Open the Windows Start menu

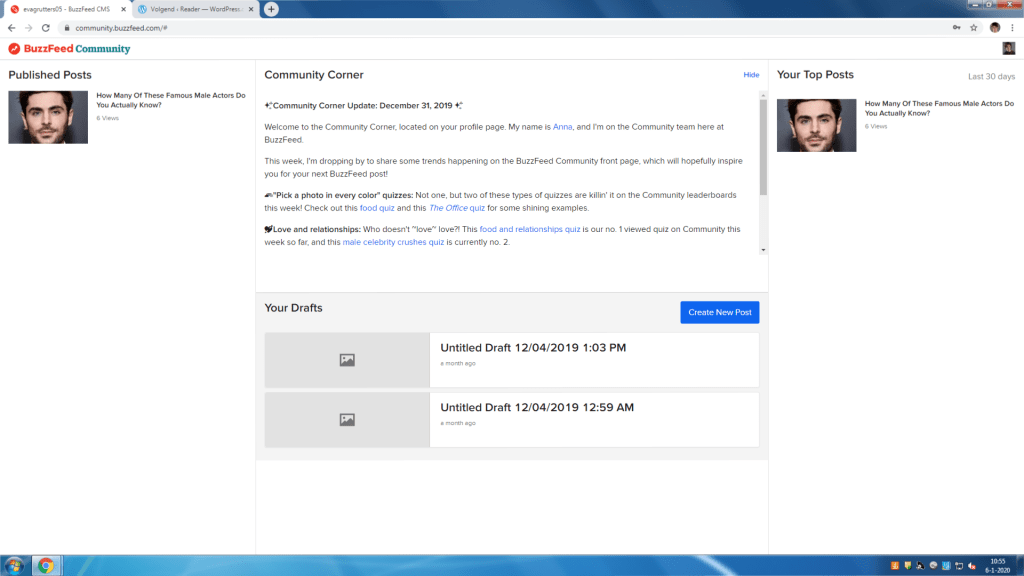(x=14, y=566)
